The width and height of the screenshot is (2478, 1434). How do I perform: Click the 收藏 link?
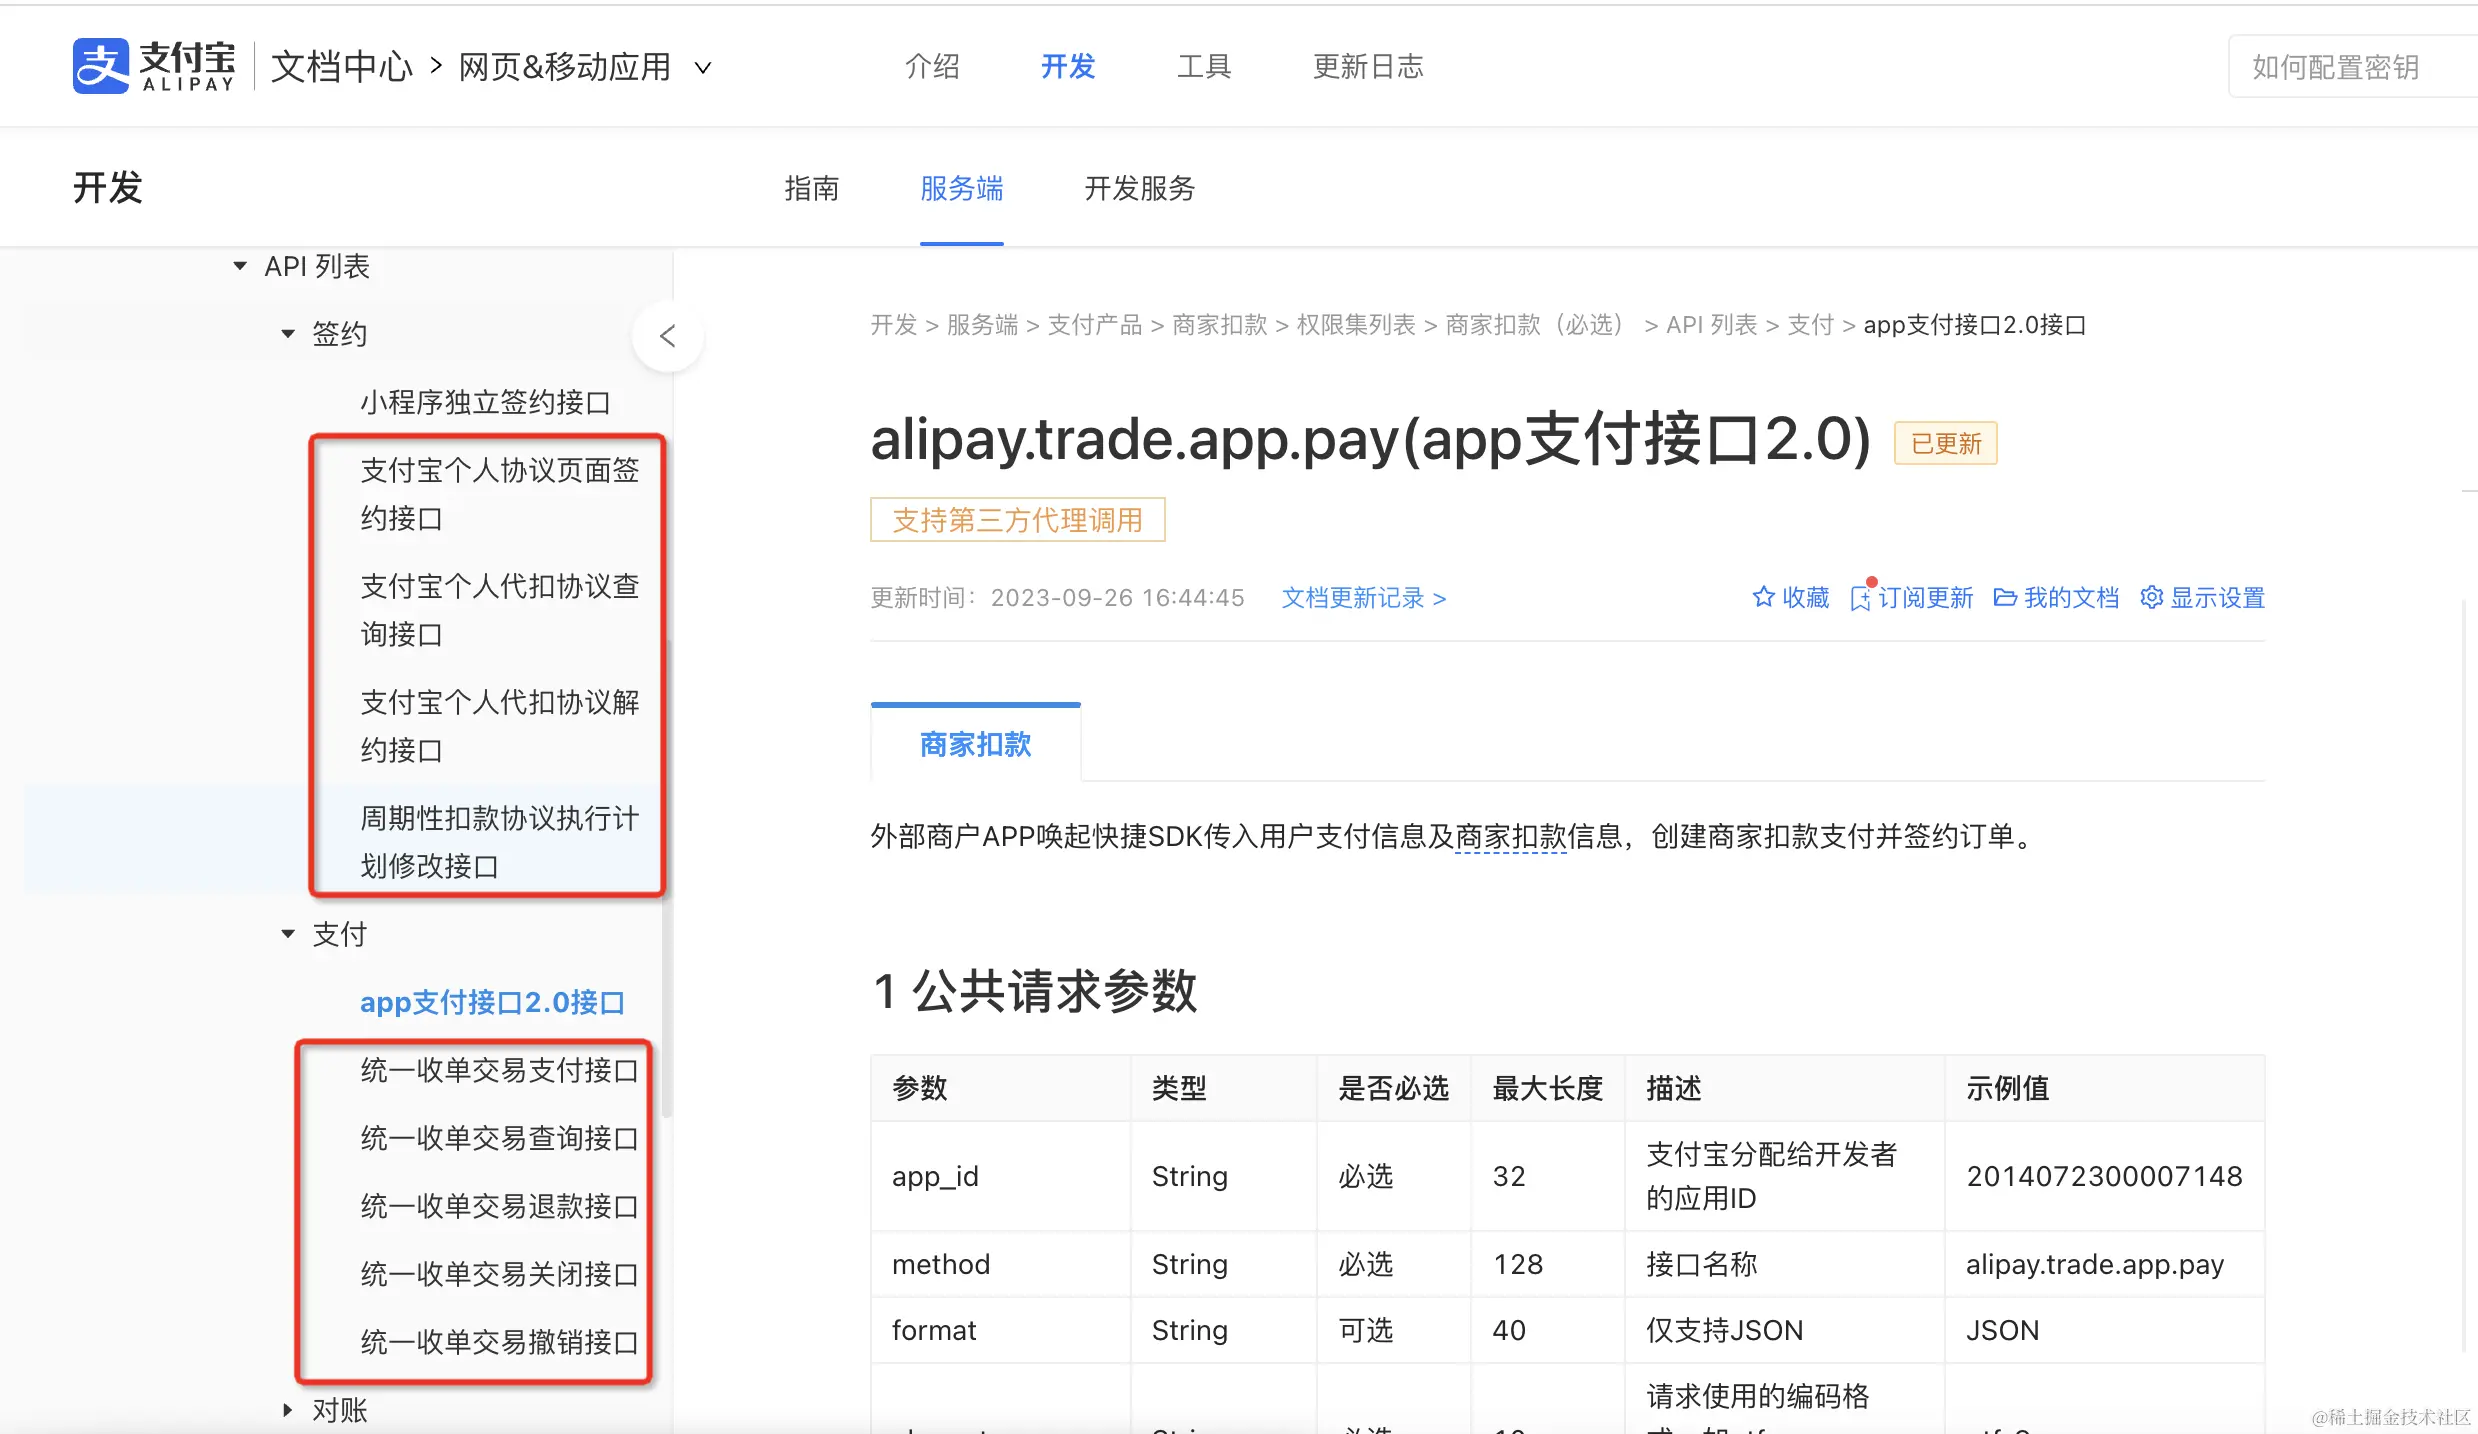[x=1806, y=598]
